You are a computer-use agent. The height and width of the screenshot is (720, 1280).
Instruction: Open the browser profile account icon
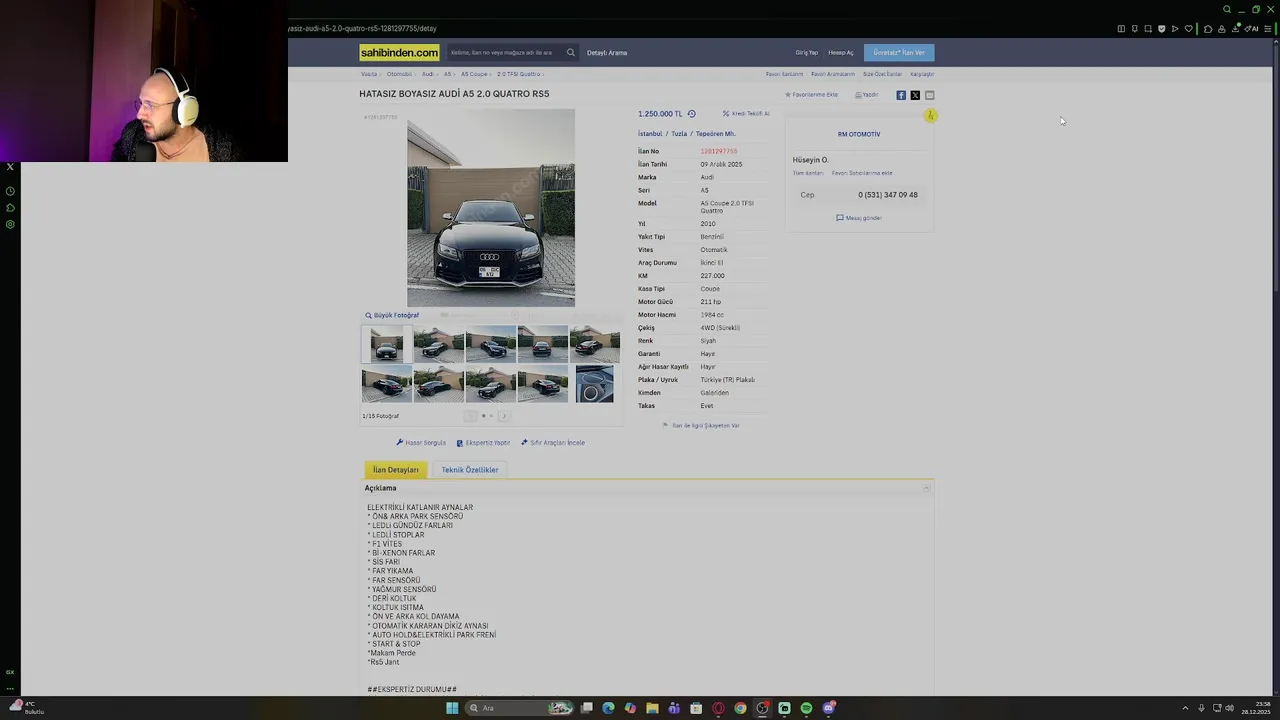point(1222,29)
